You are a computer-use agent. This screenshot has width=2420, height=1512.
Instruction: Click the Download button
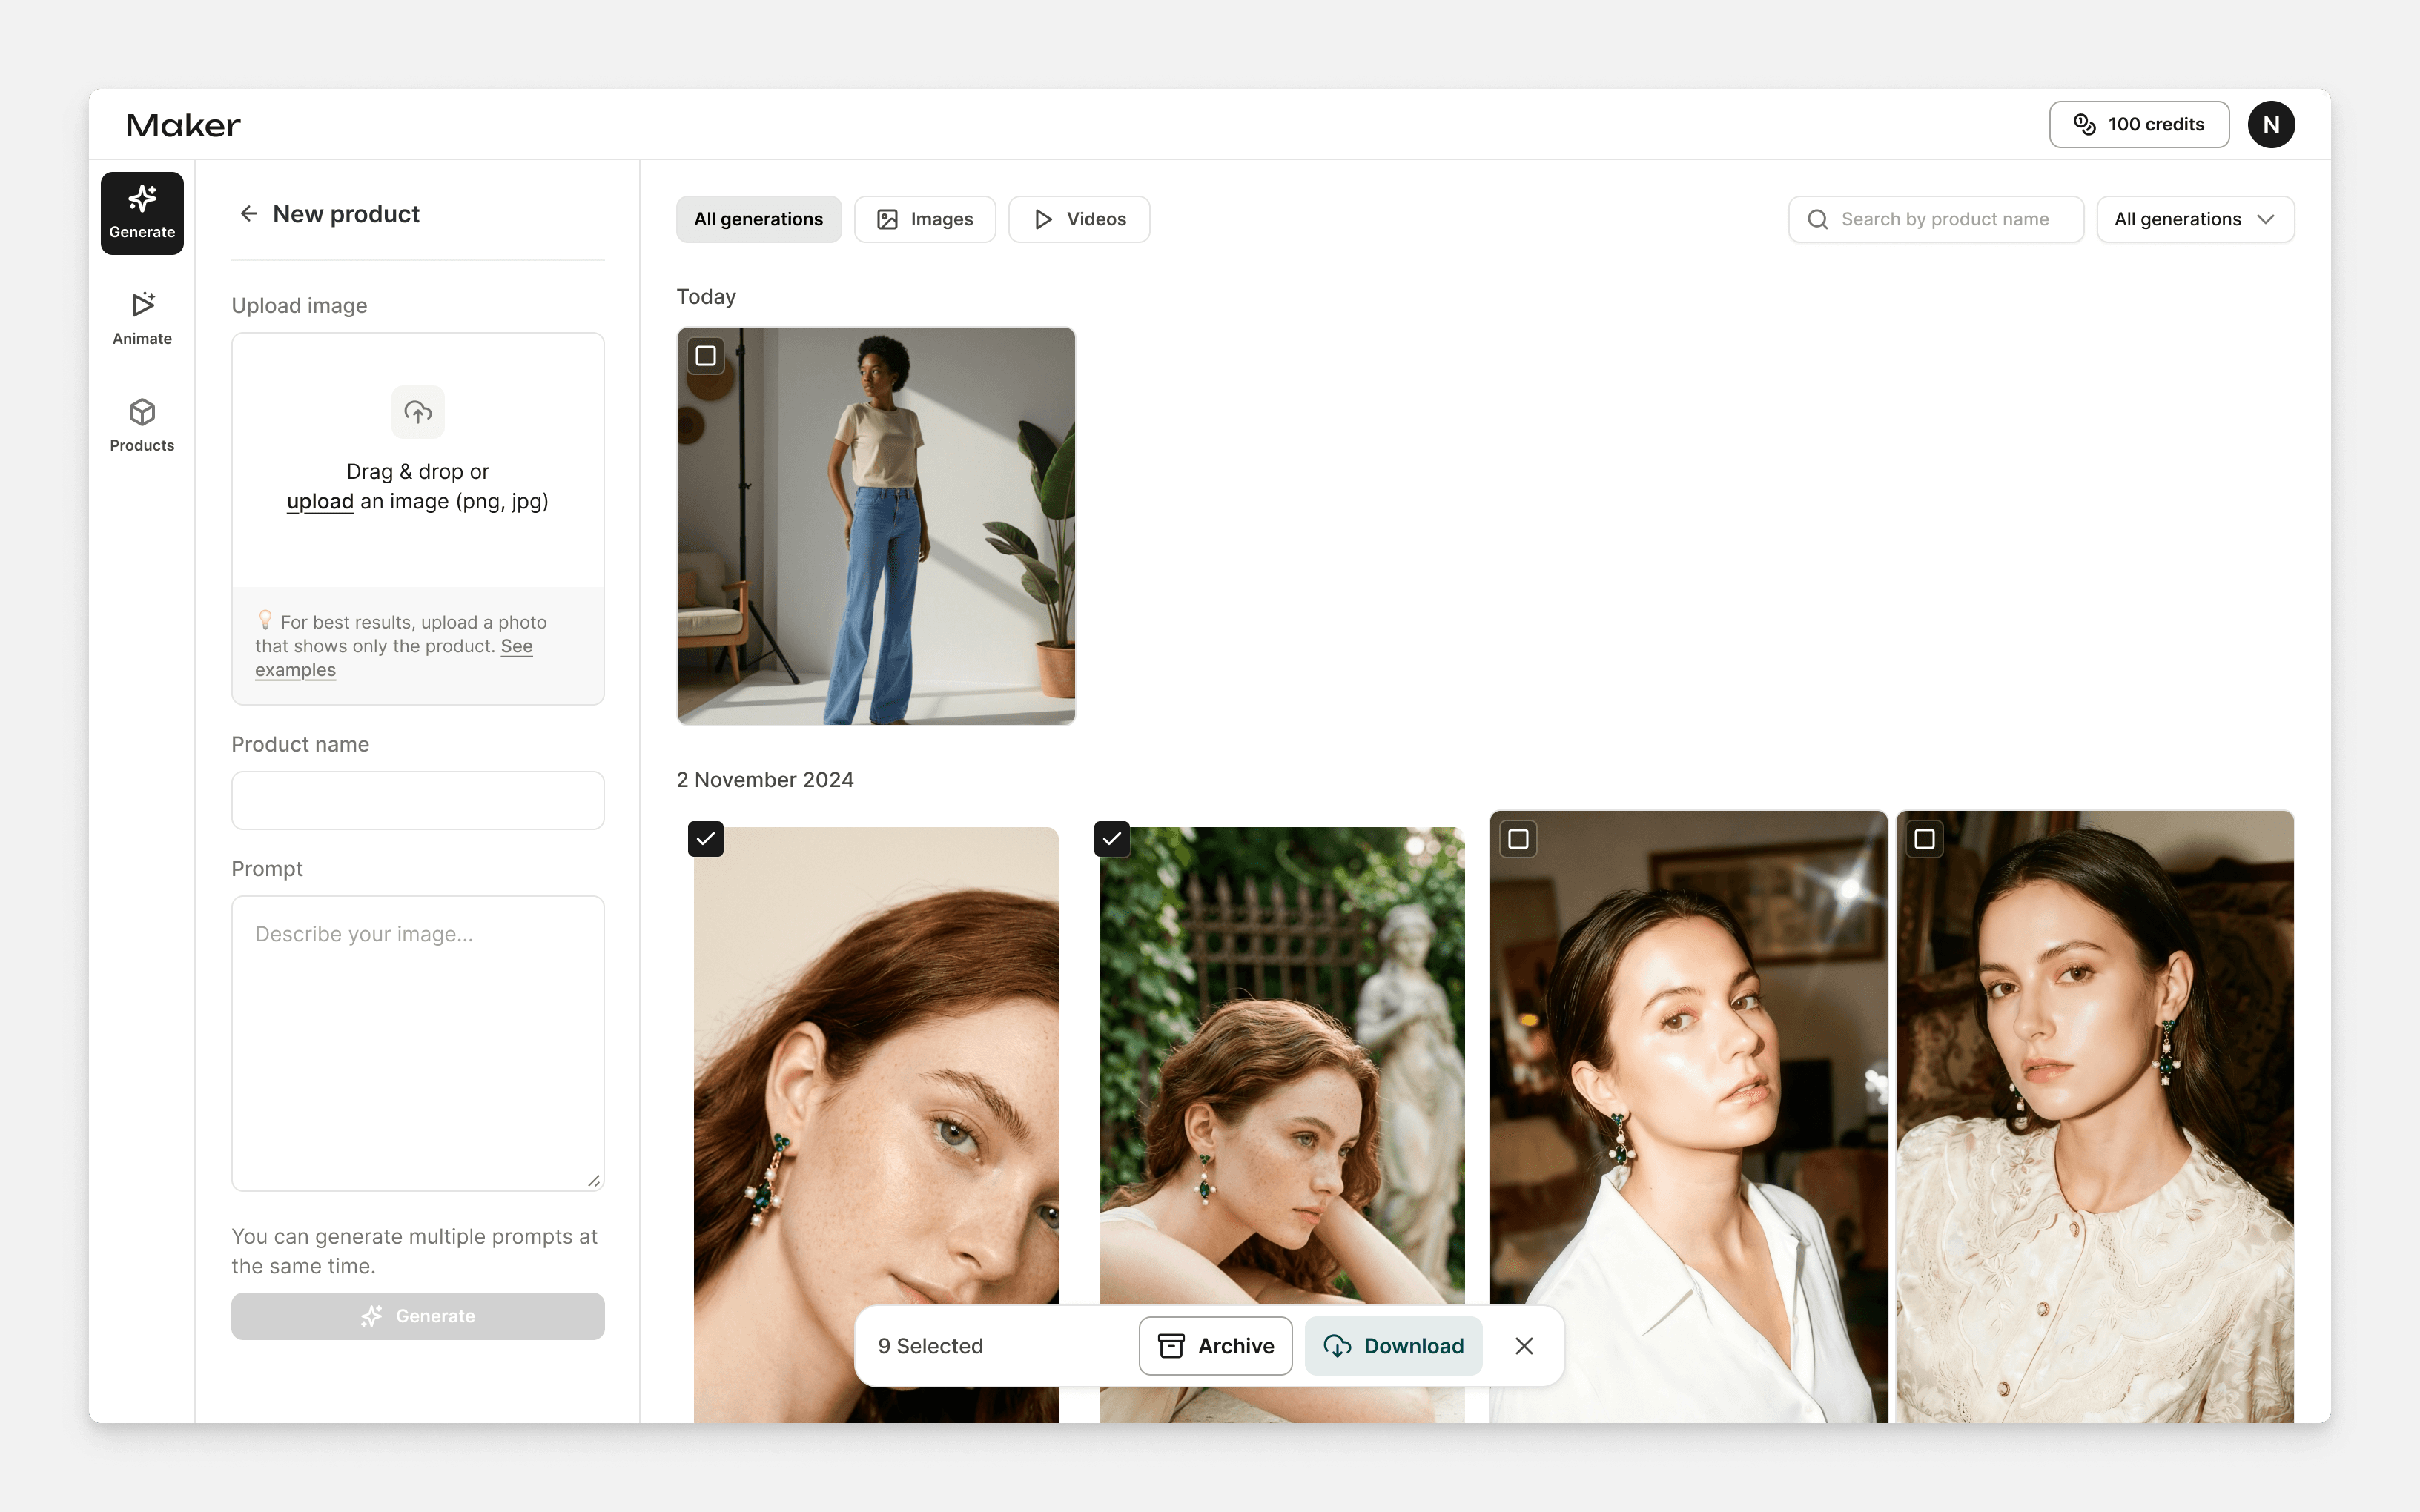click(x=1393, y=1346)
